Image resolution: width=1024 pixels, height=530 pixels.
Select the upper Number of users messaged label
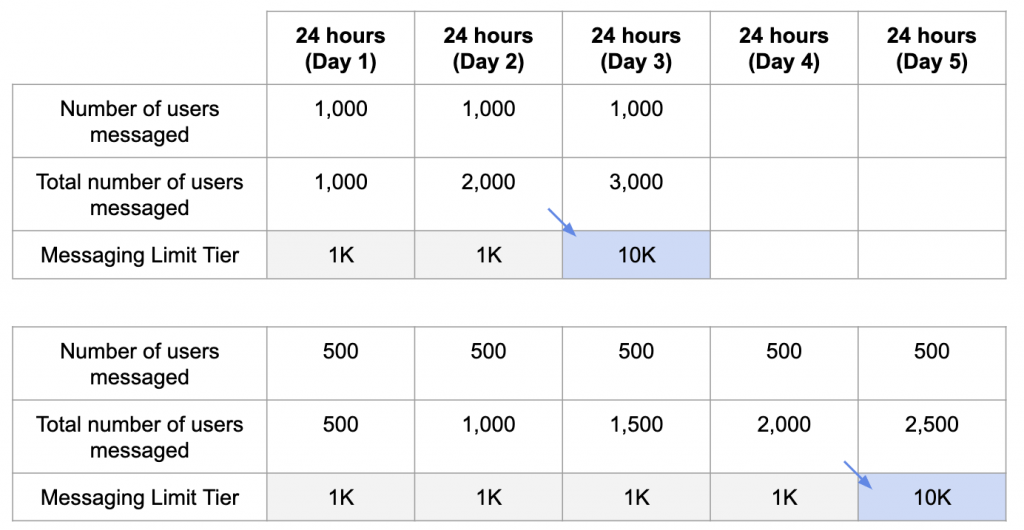140,121
